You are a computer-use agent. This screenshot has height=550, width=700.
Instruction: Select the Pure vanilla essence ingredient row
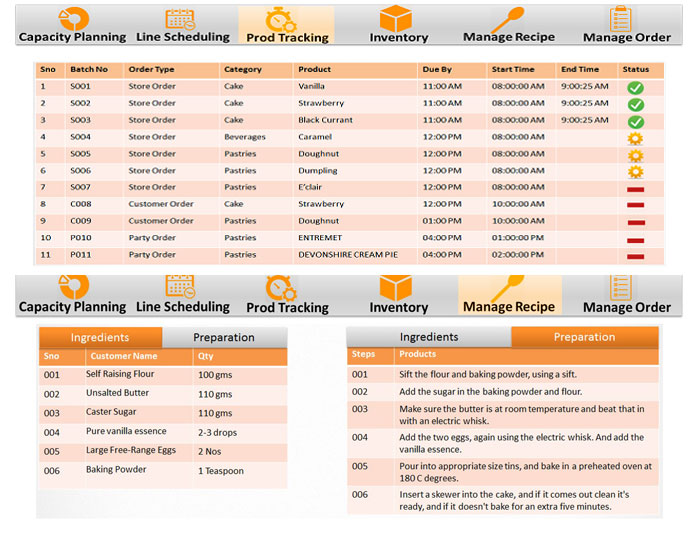point(163,433)
